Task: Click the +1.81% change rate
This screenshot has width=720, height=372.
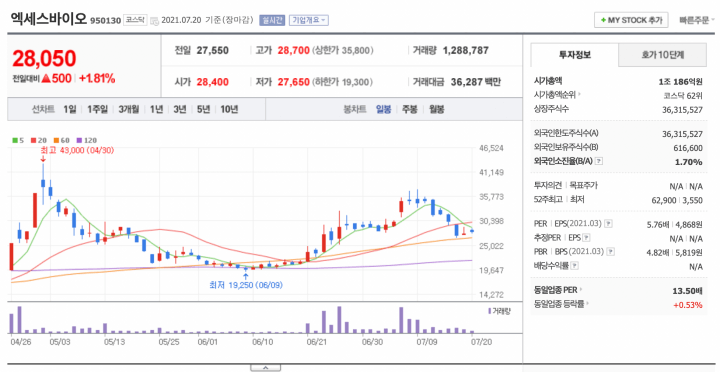Action: click(x=97, y=79)
